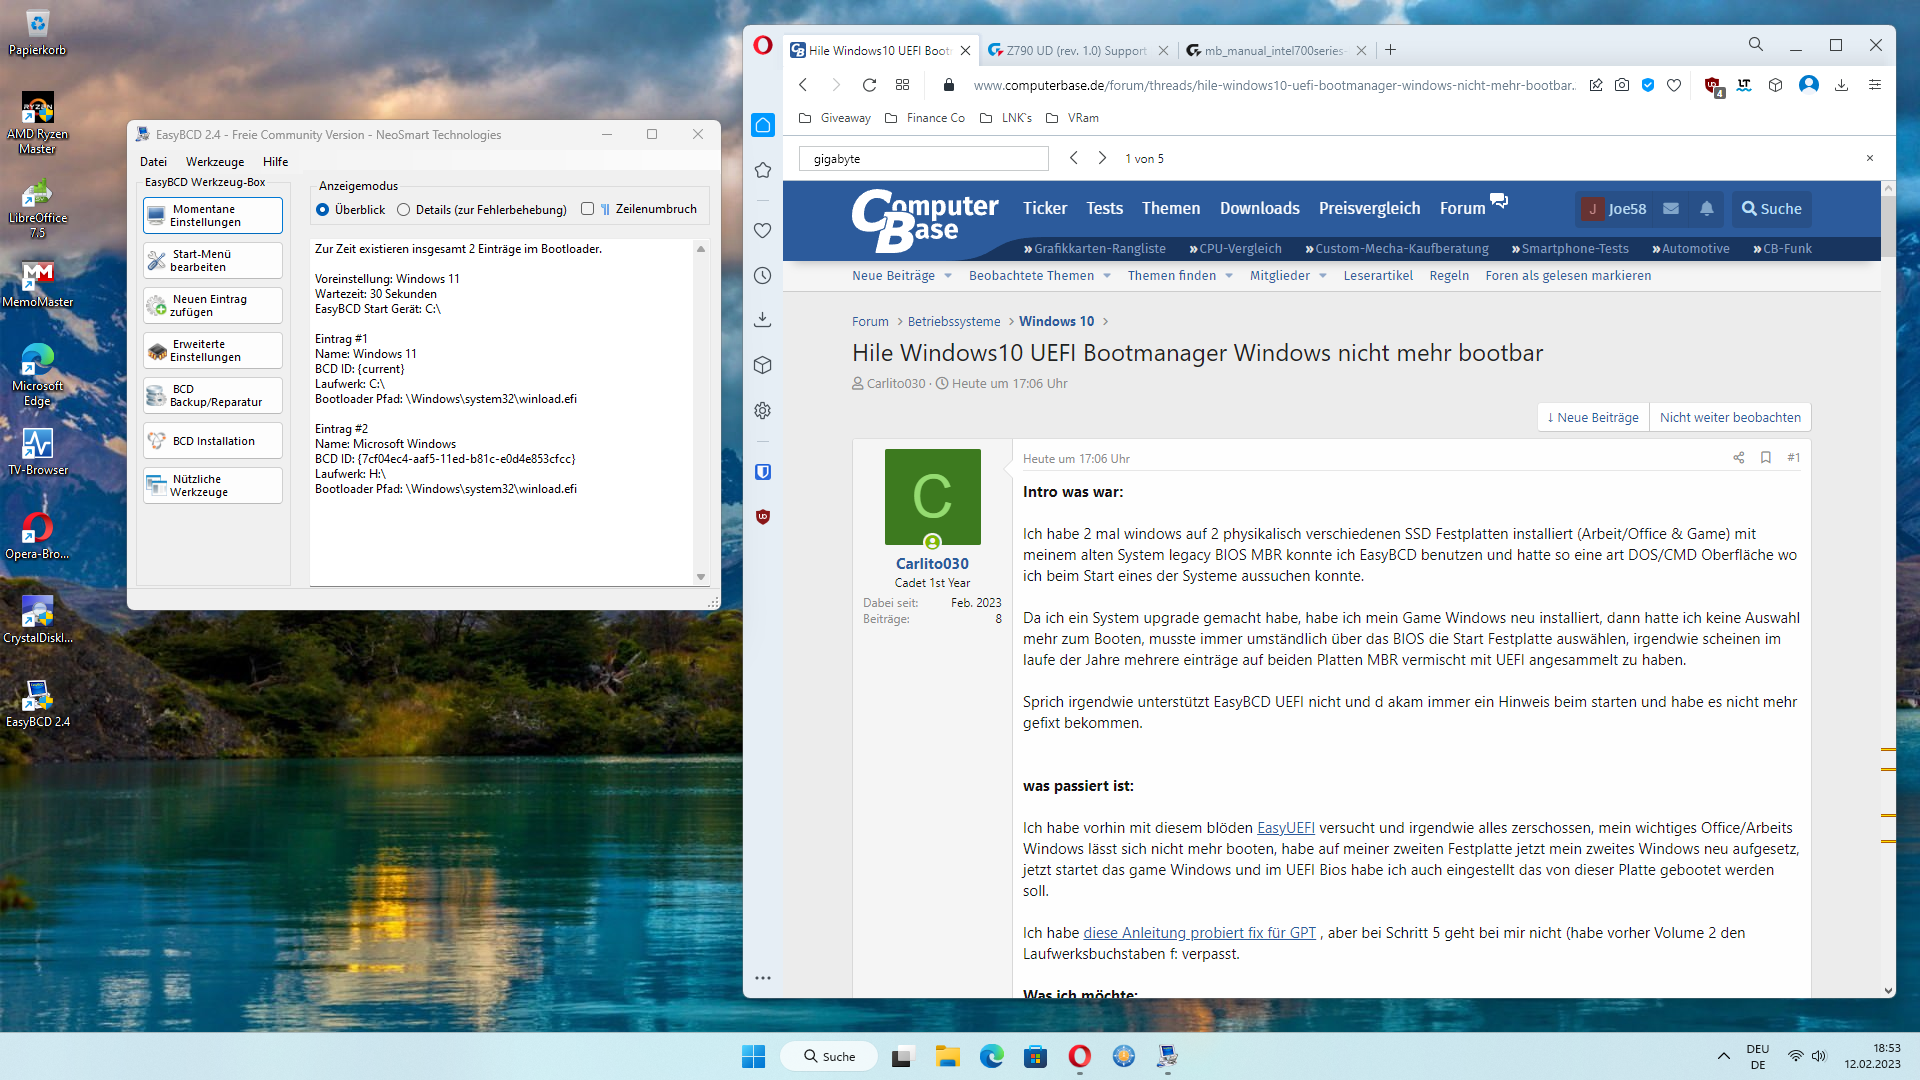The width and height of the screenshot is (1920, 1080).
Task: Select Details (zur Fehlerbehebung) radio button
Action: (x=404, y=210)
